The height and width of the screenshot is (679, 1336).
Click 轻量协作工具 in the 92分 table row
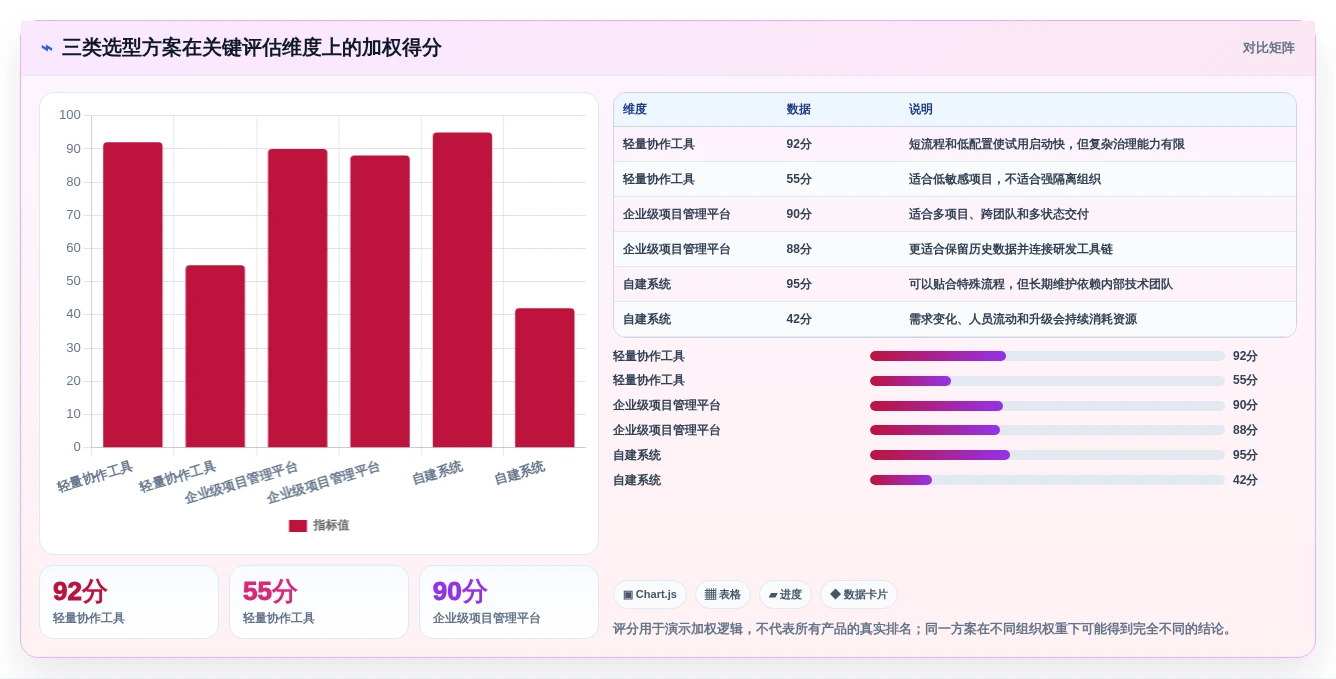[659, 145]
